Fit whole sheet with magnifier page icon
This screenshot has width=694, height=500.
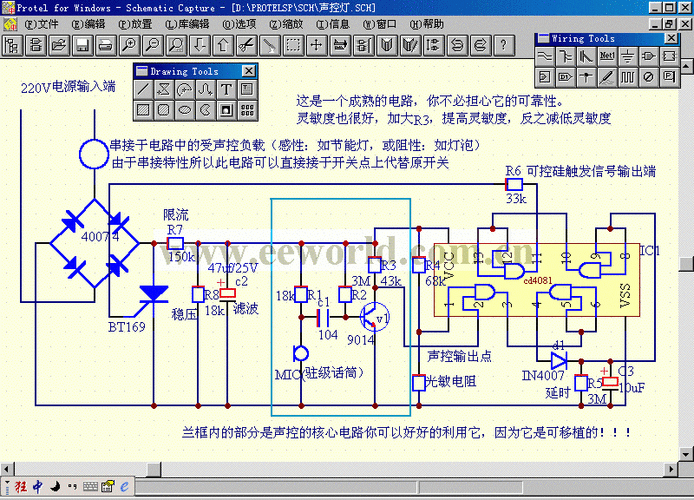[x=176, y=45]
